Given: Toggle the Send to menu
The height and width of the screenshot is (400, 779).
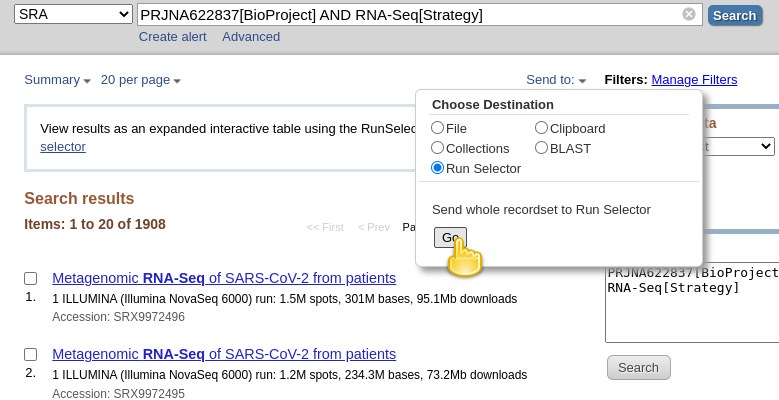Looking at the screenshot, I should pyautogui.click(x=556, y=80).
